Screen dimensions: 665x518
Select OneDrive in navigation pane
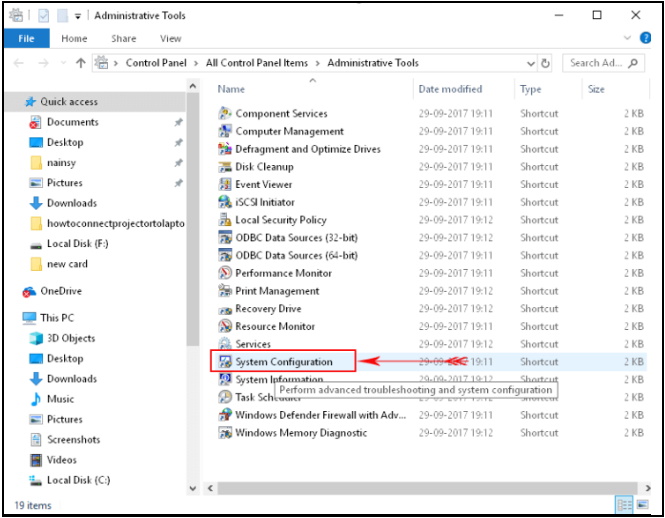[61, 291]
